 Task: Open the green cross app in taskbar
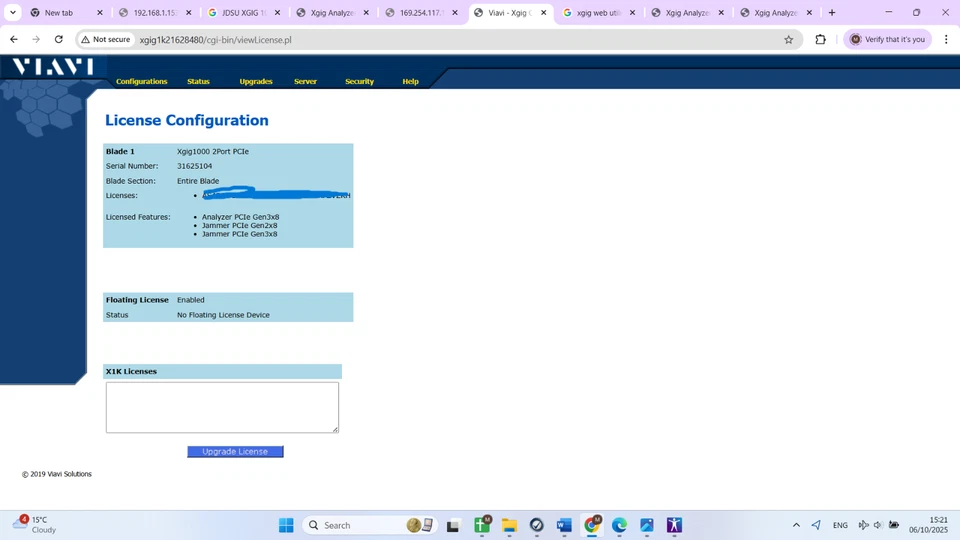(x=482, y=525)
